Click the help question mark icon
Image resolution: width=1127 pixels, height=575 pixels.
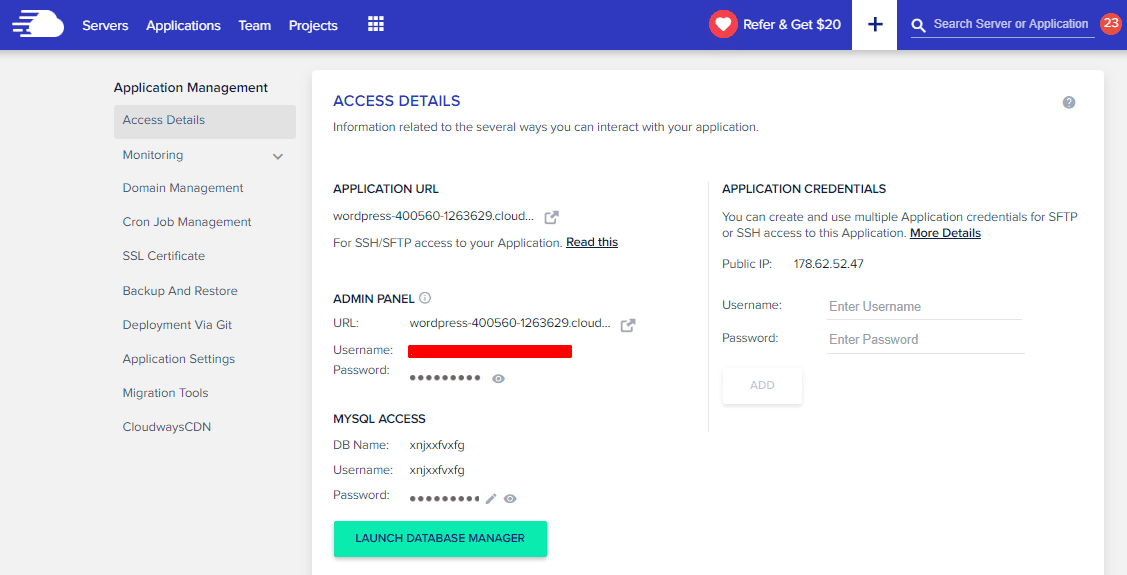(1069, 102)
